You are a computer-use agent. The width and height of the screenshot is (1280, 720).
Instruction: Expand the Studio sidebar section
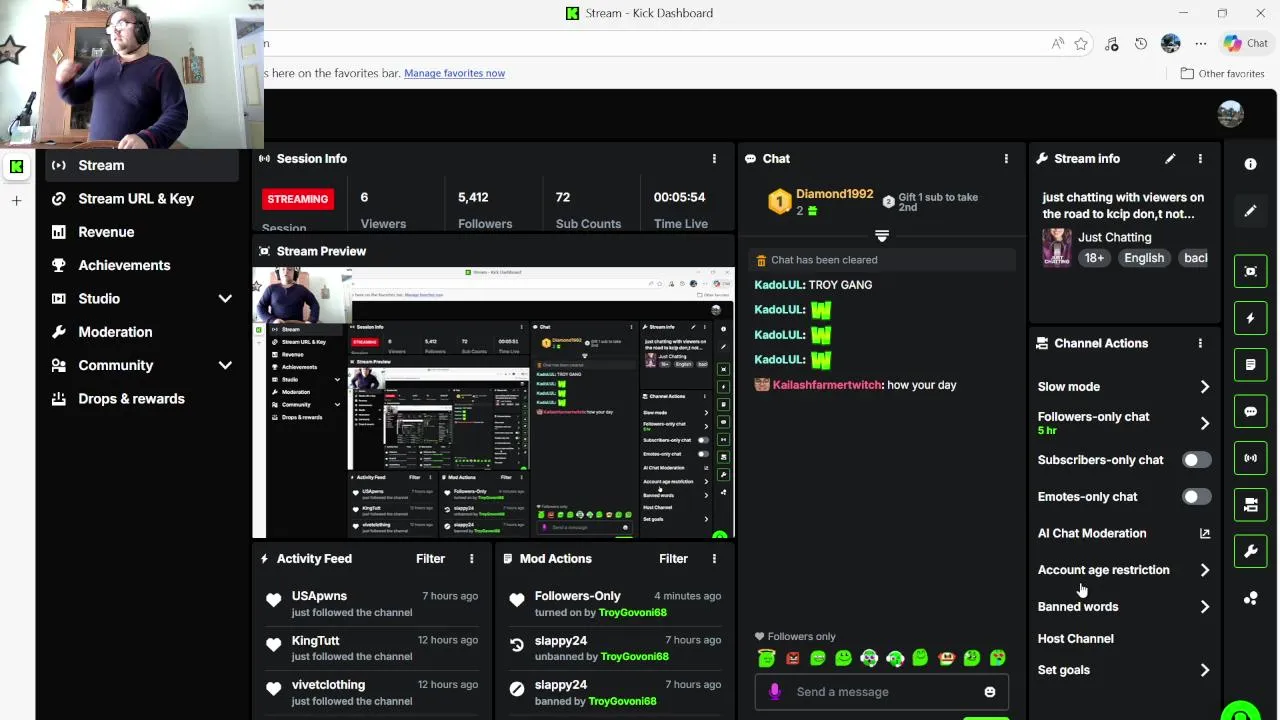click(x=225, y=299)
